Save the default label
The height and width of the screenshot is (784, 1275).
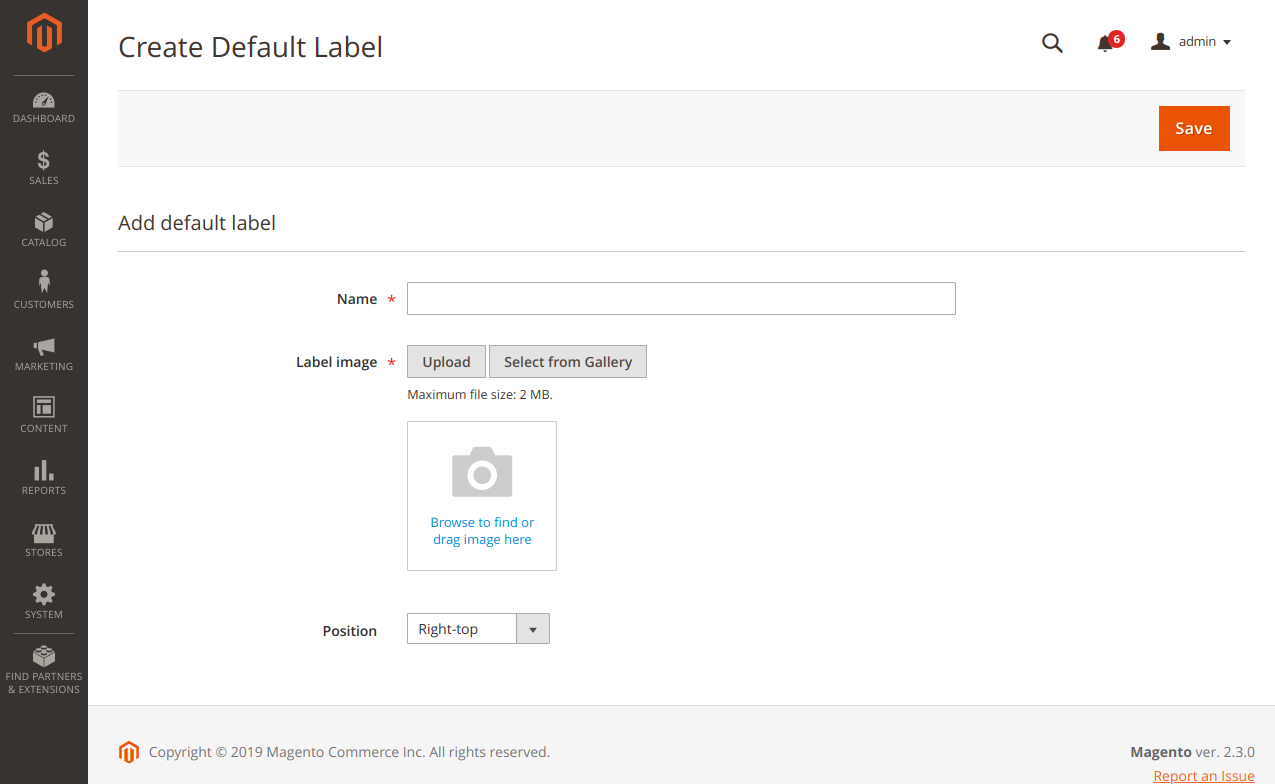(x=1194, y=128)
